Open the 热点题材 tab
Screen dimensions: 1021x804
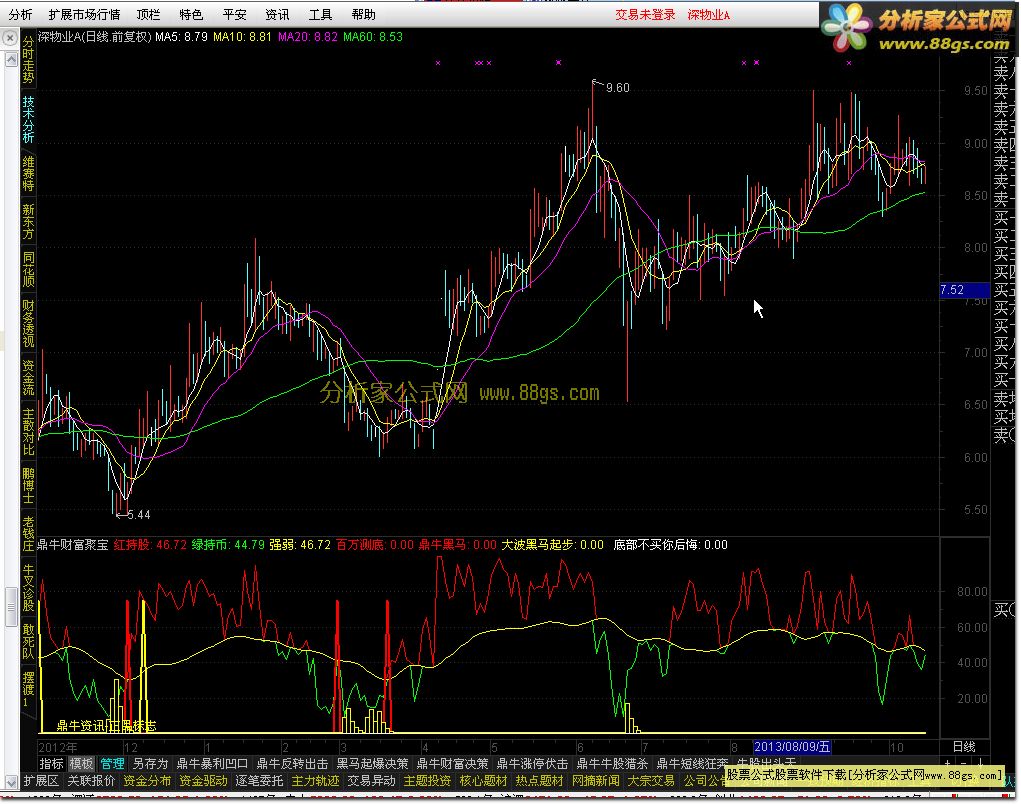click(x=539, y=781)
